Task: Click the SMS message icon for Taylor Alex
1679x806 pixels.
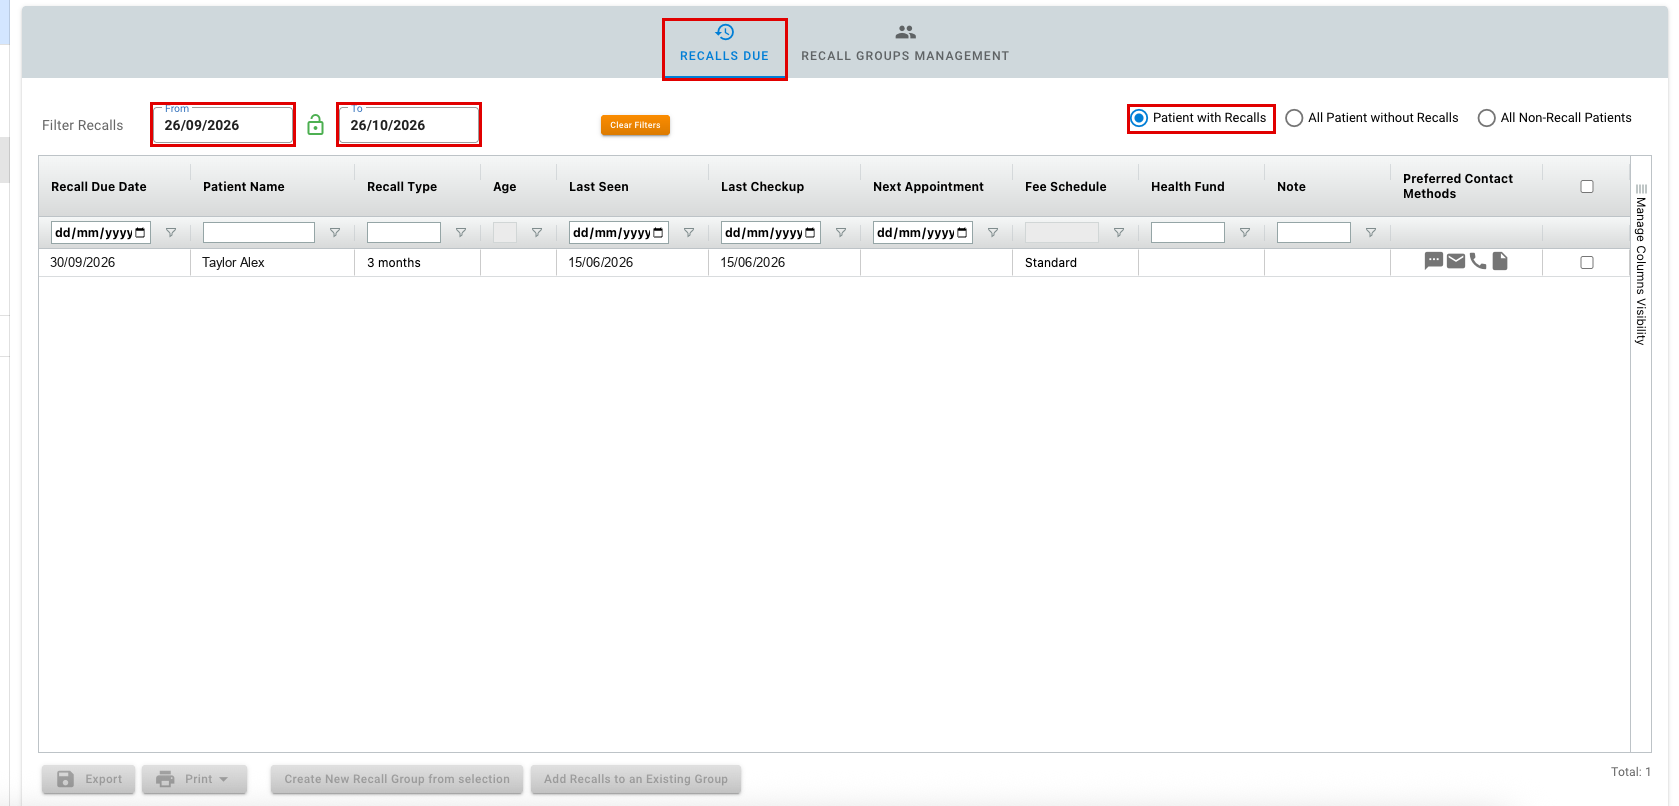Action: click(1434, 261)
